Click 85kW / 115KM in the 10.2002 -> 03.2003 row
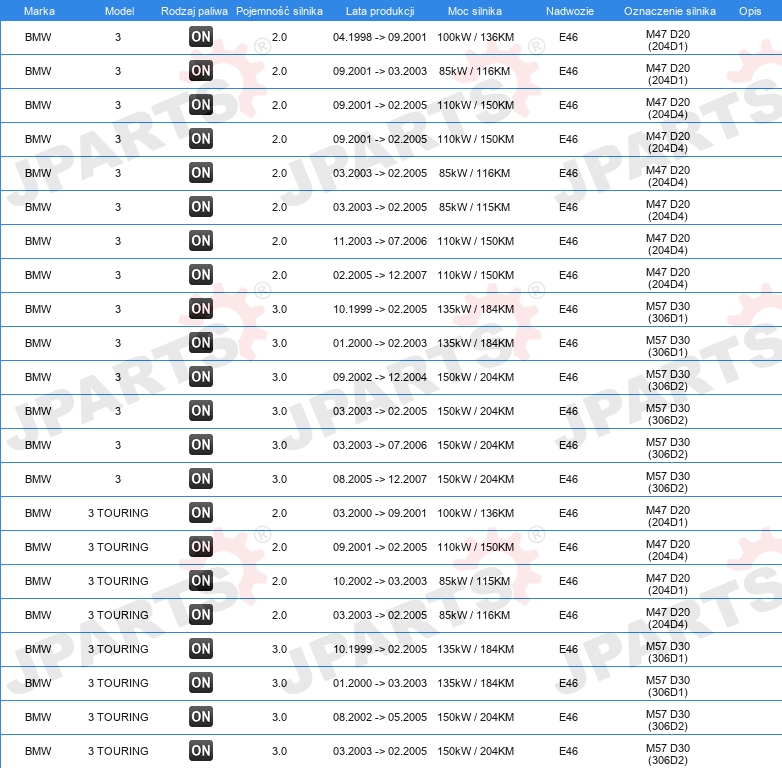Image resolution: width=782 pixels, height=768 pixels. [474, 581]
